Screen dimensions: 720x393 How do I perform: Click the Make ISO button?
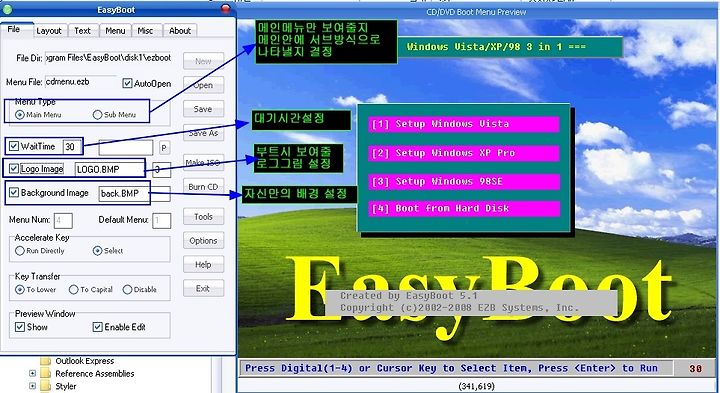tap(203, 163)
